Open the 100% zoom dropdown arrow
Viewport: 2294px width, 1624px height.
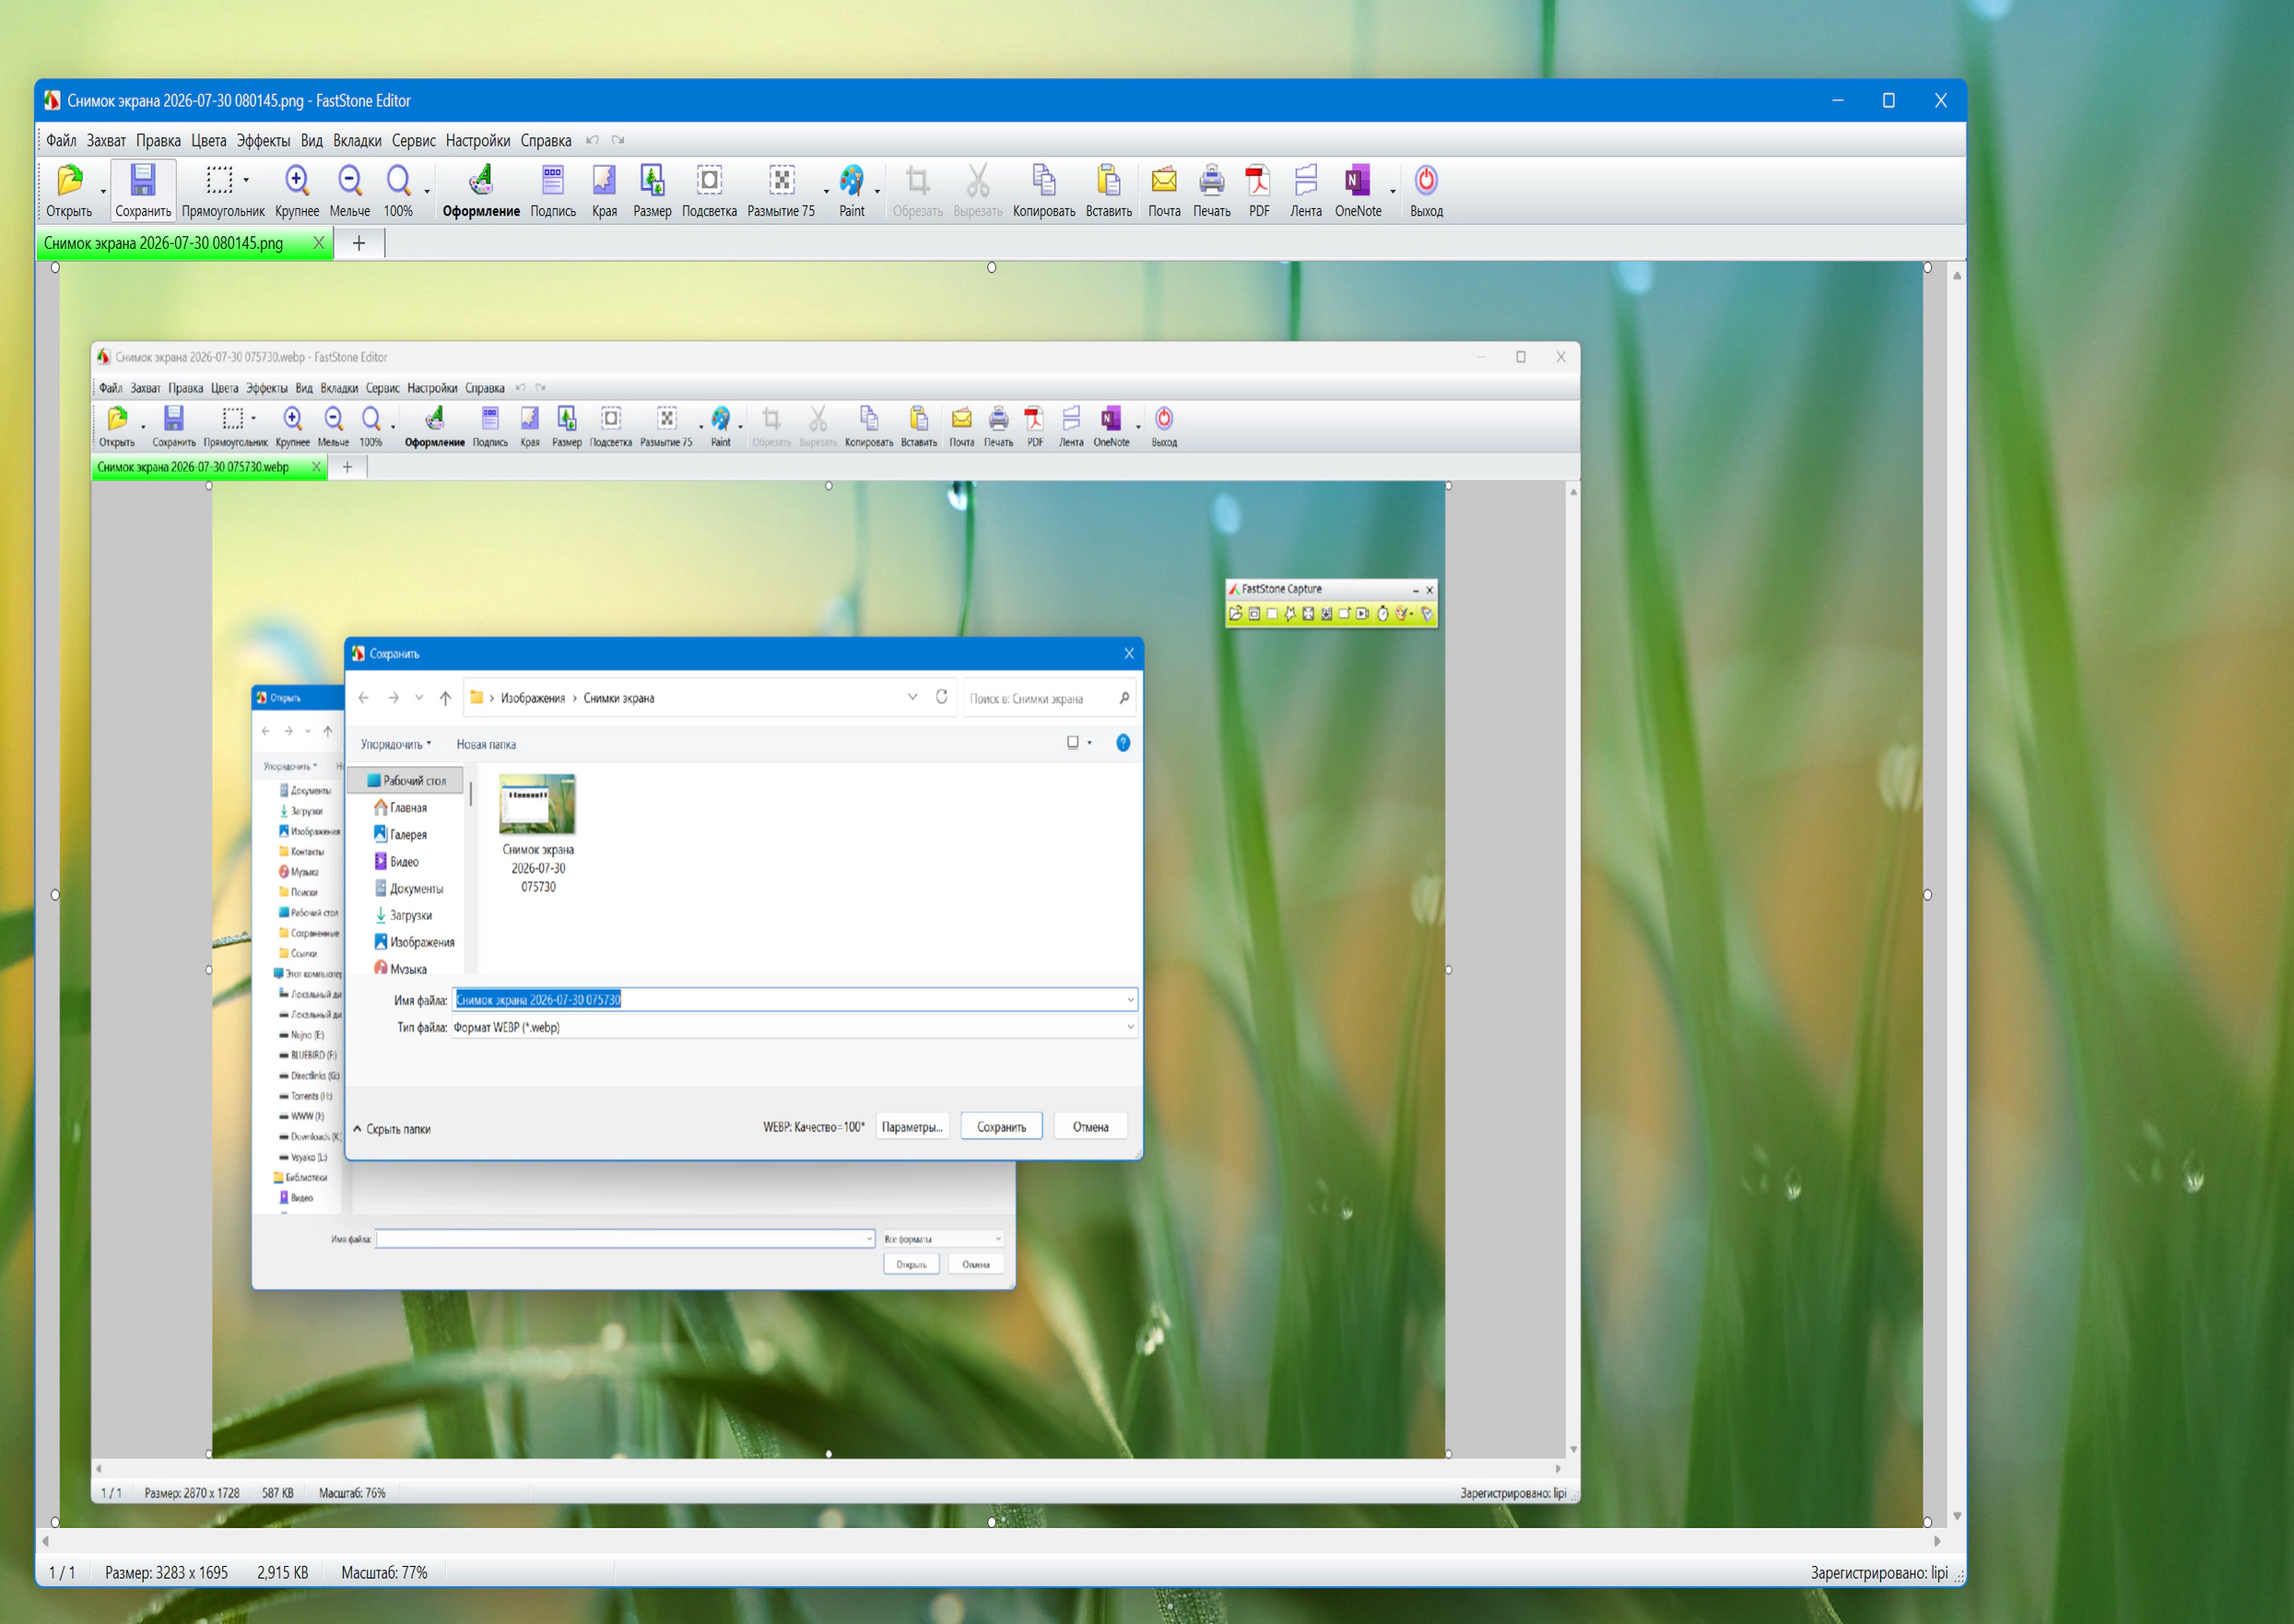pos(427,190)
